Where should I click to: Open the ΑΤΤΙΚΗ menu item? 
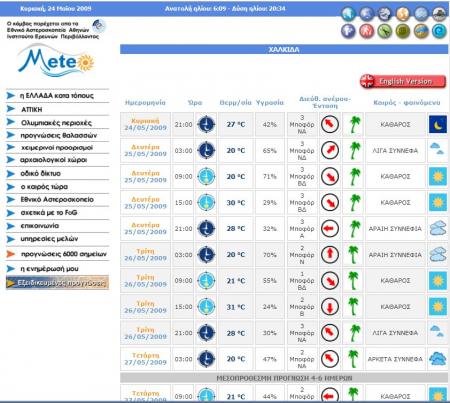[x=31, y=109]
